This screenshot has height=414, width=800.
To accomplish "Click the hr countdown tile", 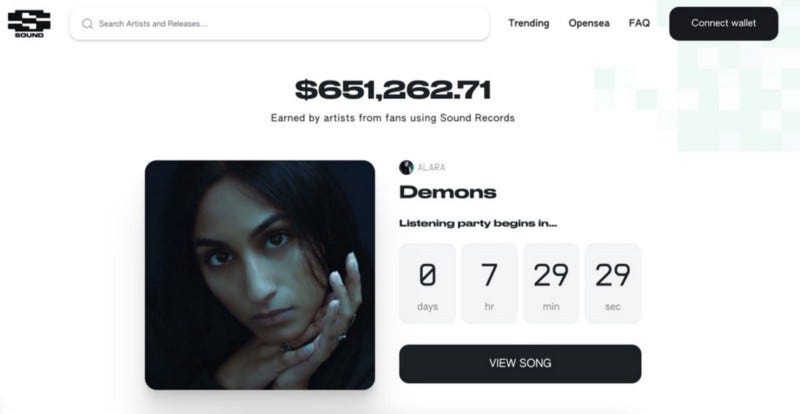I will click(489, 283).
